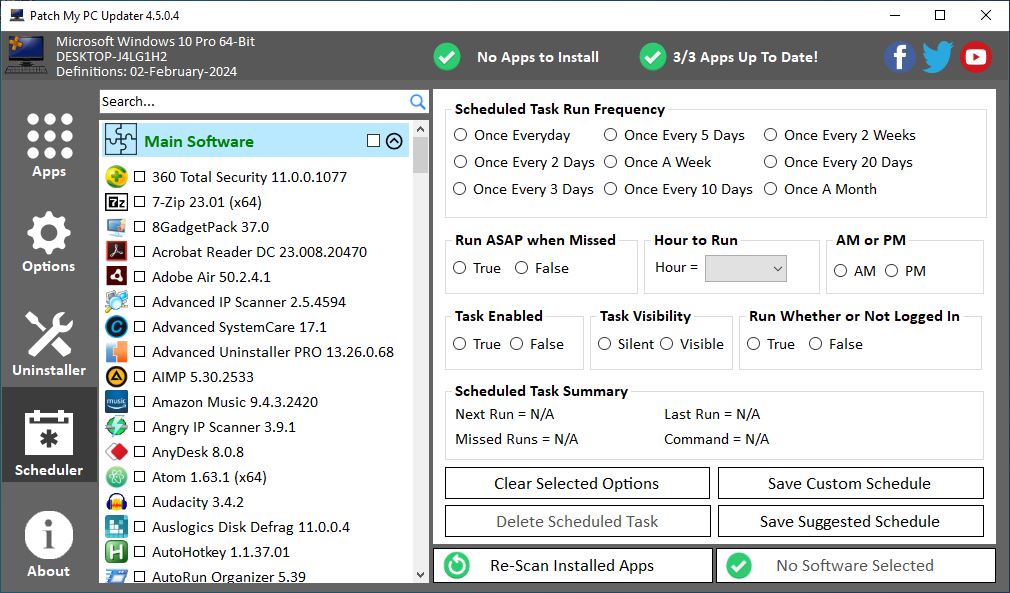Click the search magnifier icon
1010x593 pixels.
click(x=417, y=101)
